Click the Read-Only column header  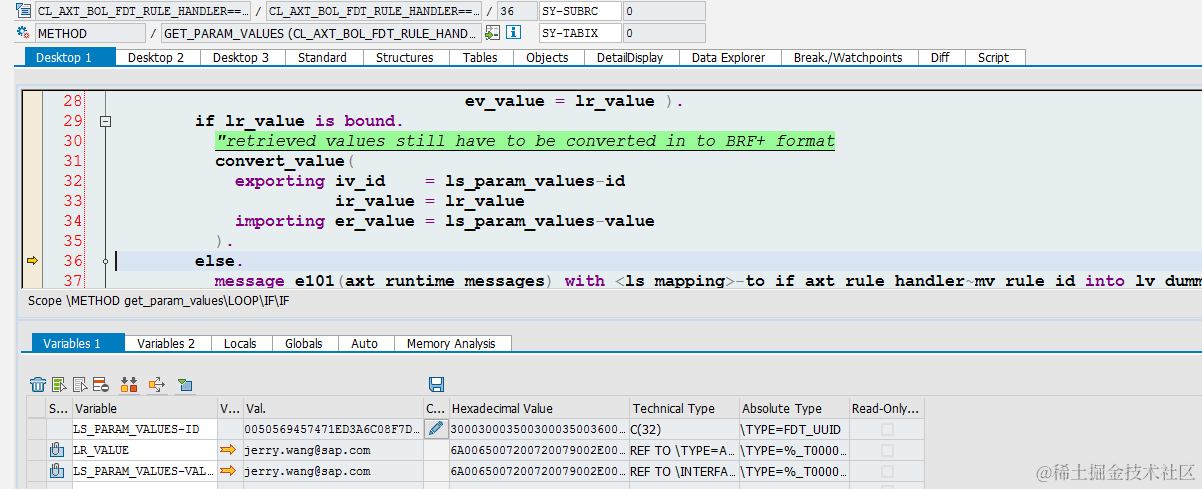[x=886, y=408]
